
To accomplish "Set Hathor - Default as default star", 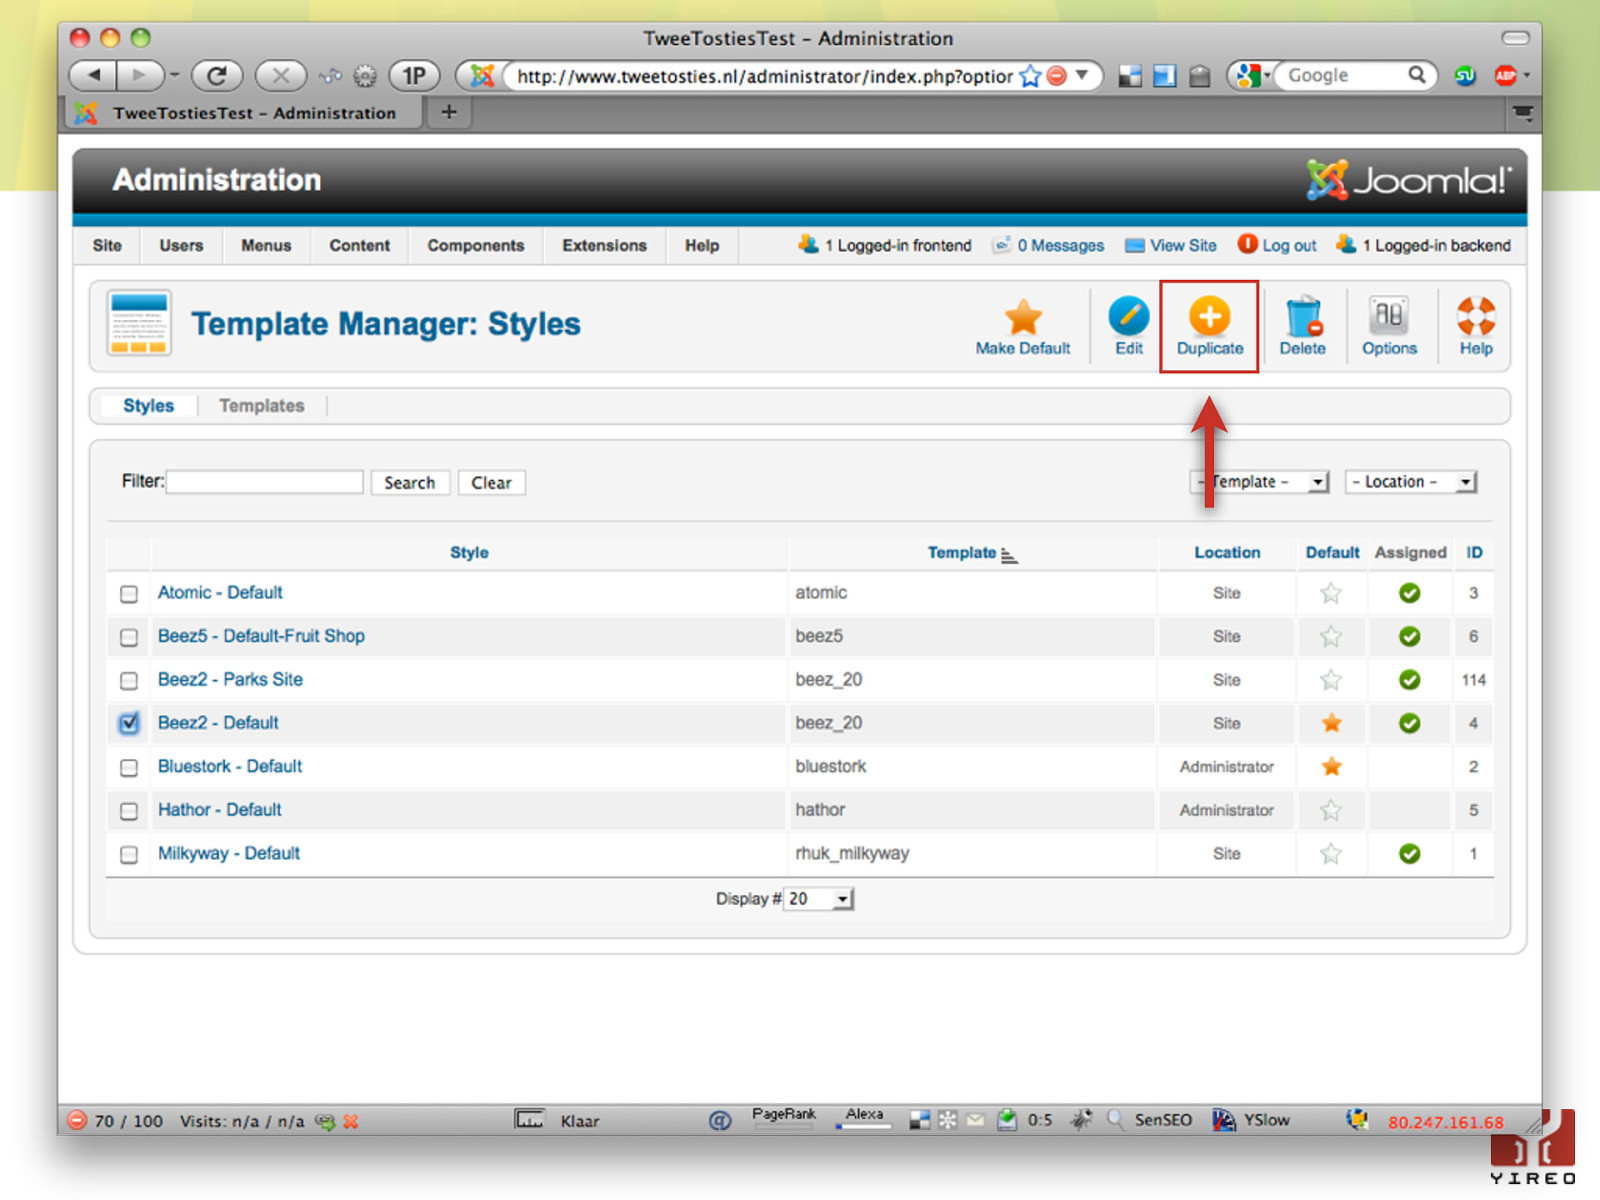I will point(1331,810).
